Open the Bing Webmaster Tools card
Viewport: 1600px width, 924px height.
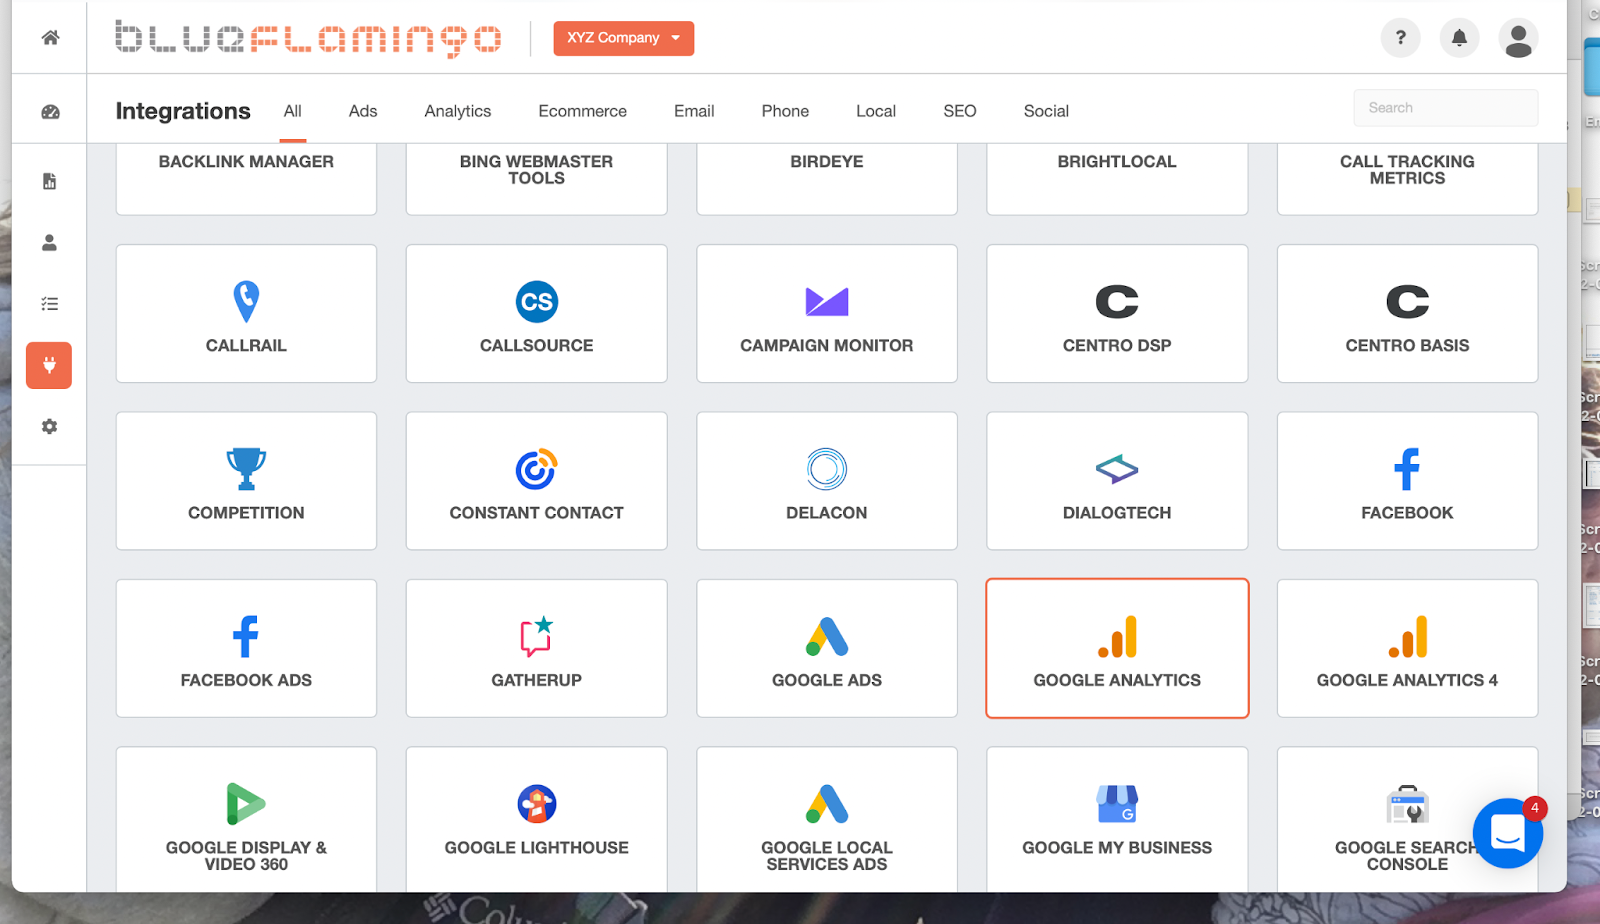537,178
